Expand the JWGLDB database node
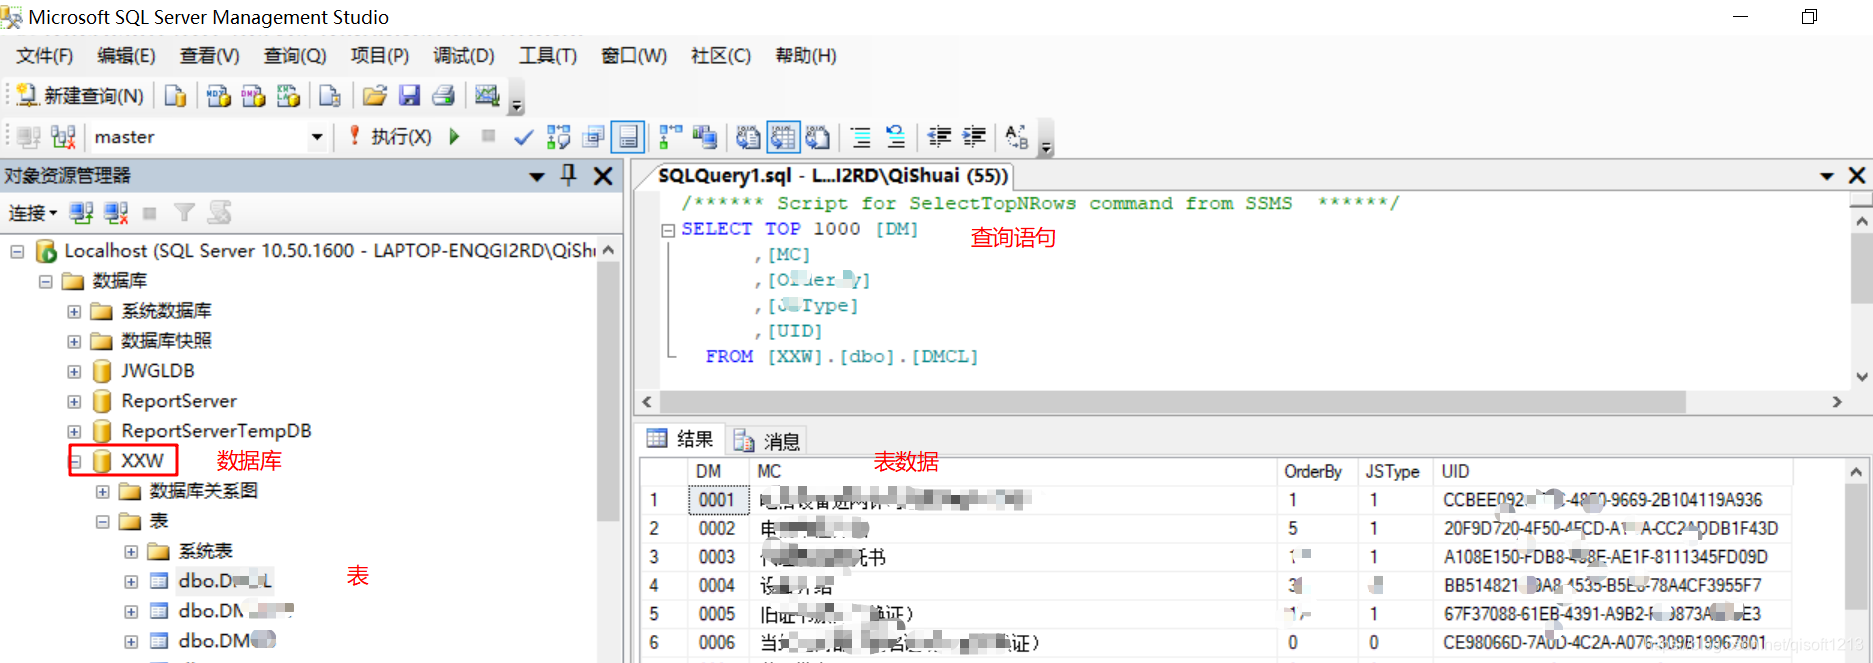Viewport: 1873px width, 663px height. pos(74,371)
